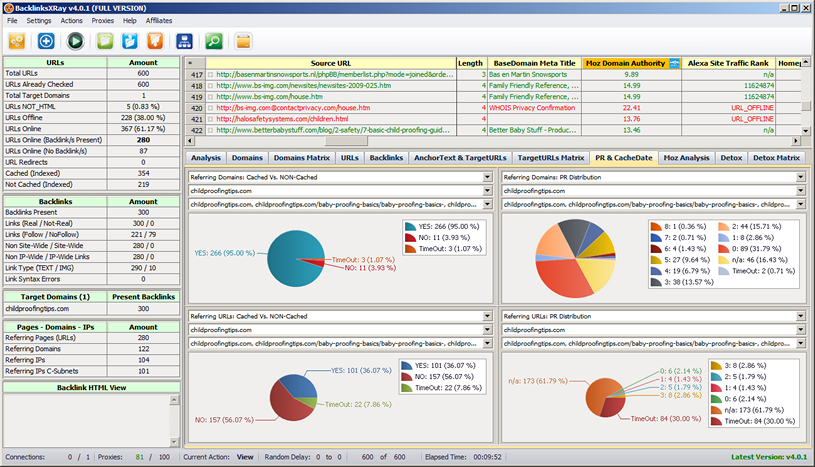Switch to the Analysis tab
This screenshot has height=467, width=815.
(x=206, y=158)
